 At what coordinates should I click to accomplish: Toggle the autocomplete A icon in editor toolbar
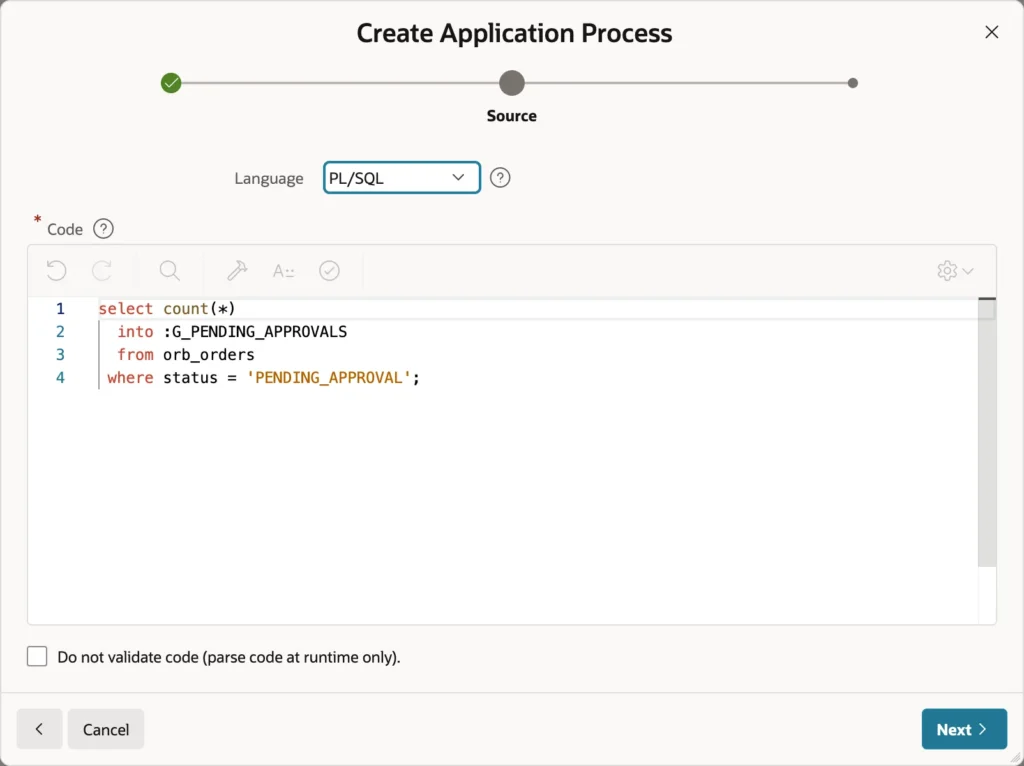click(283, 270)
